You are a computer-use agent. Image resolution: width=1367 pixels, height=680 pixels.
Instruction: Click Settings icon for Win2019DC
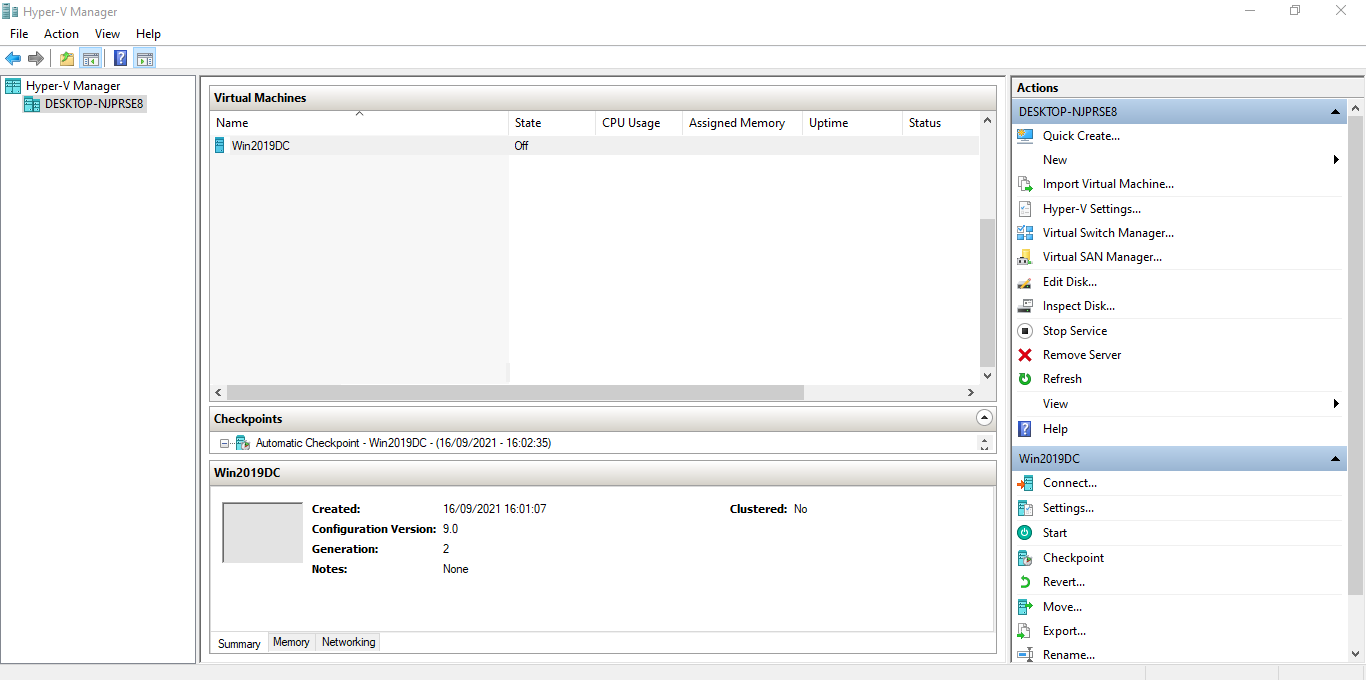pyautogui.click(x=1025, y=508)
